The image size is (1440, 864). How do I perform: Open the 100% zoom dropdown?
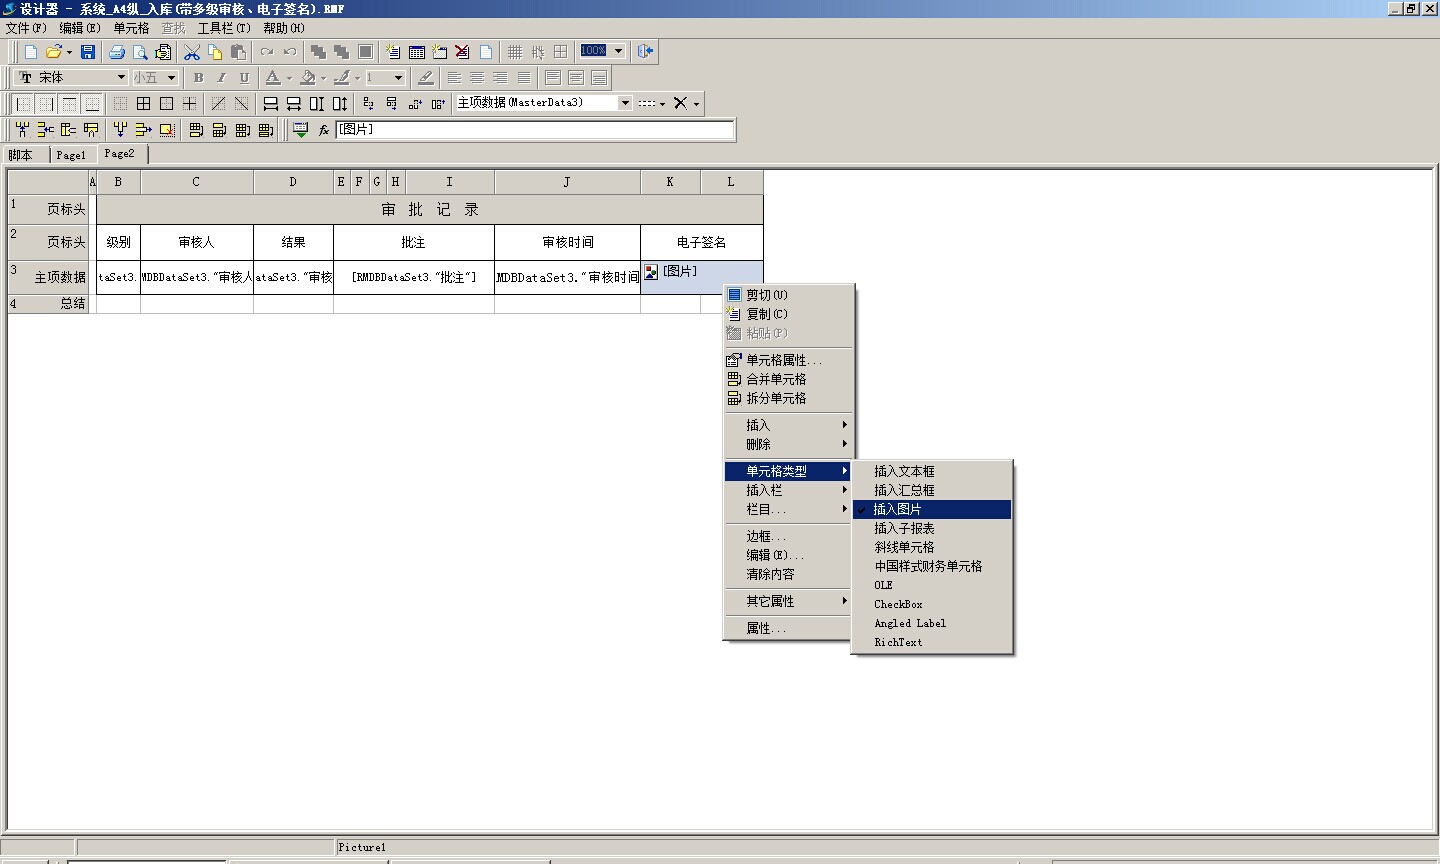[x=618, y=51]
